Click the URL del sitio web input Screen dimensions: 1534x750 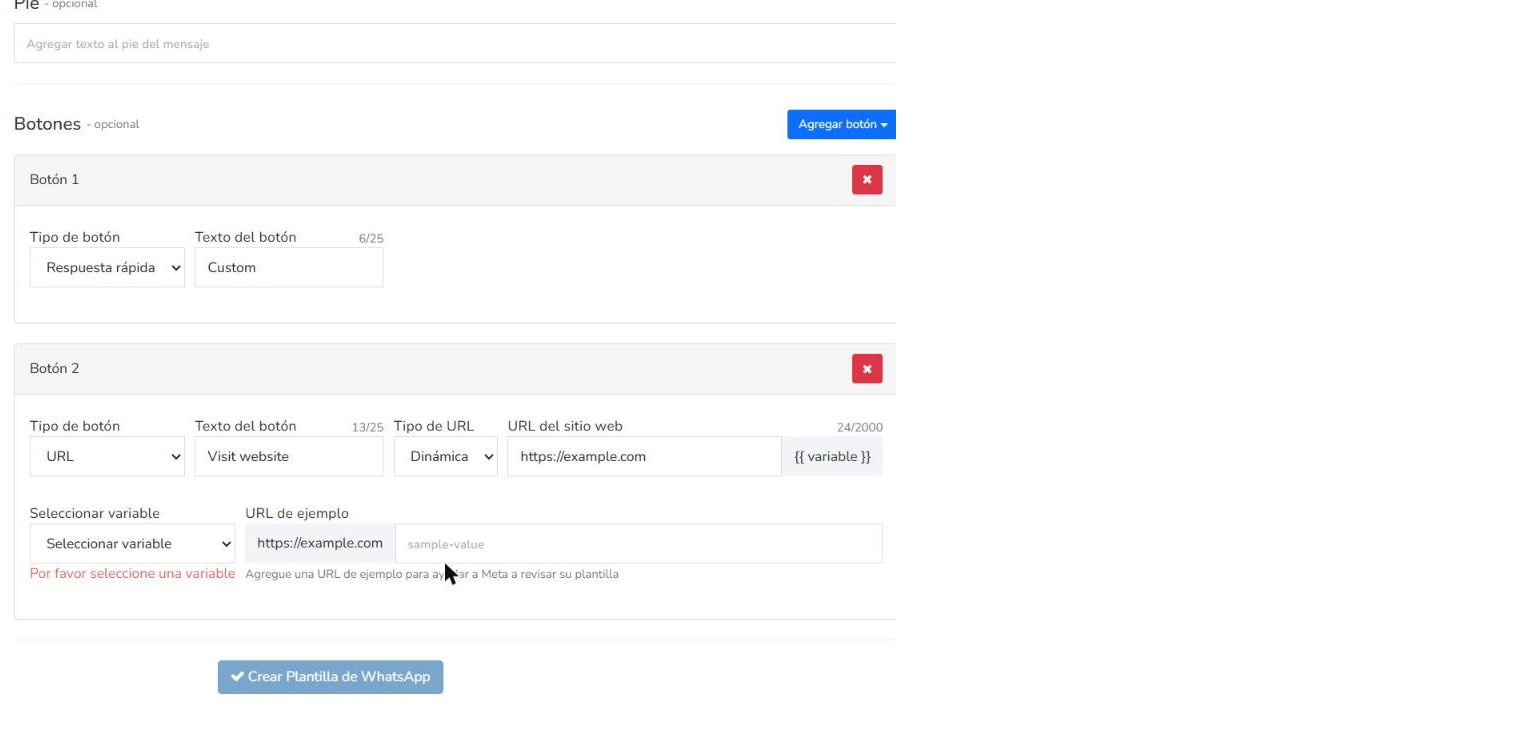[644, 456]
